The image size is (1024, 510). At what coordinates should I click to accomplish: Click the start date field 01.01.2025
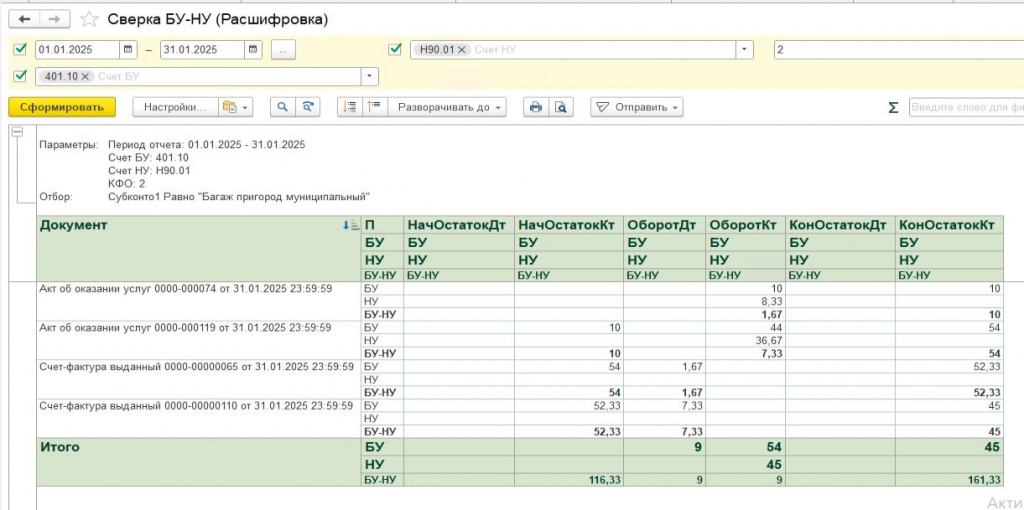coord(78,50)
